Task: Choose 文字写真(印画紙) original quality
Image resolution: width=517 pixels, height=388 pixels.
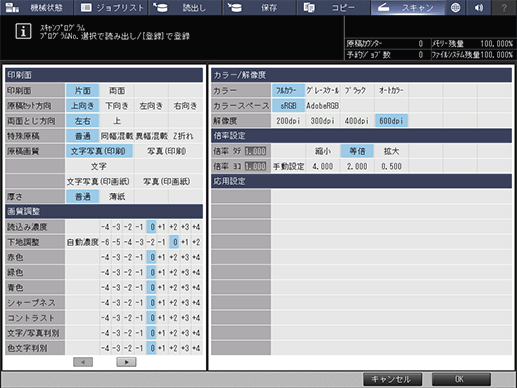Action: (99, 181)
